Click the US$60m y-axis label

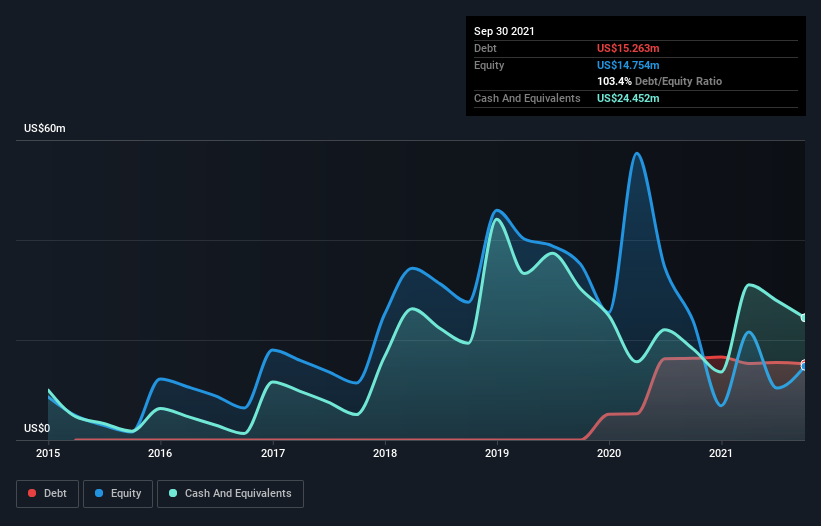click(45, 128)
